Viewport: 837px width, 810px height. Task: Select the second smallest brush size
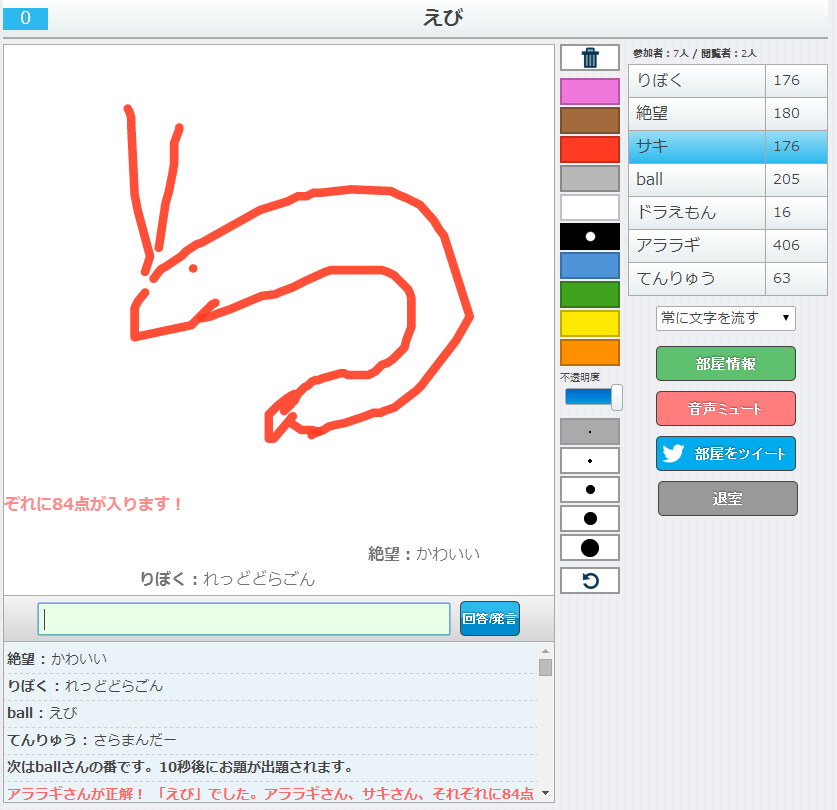pyautogui.click(x=590, y=460)
